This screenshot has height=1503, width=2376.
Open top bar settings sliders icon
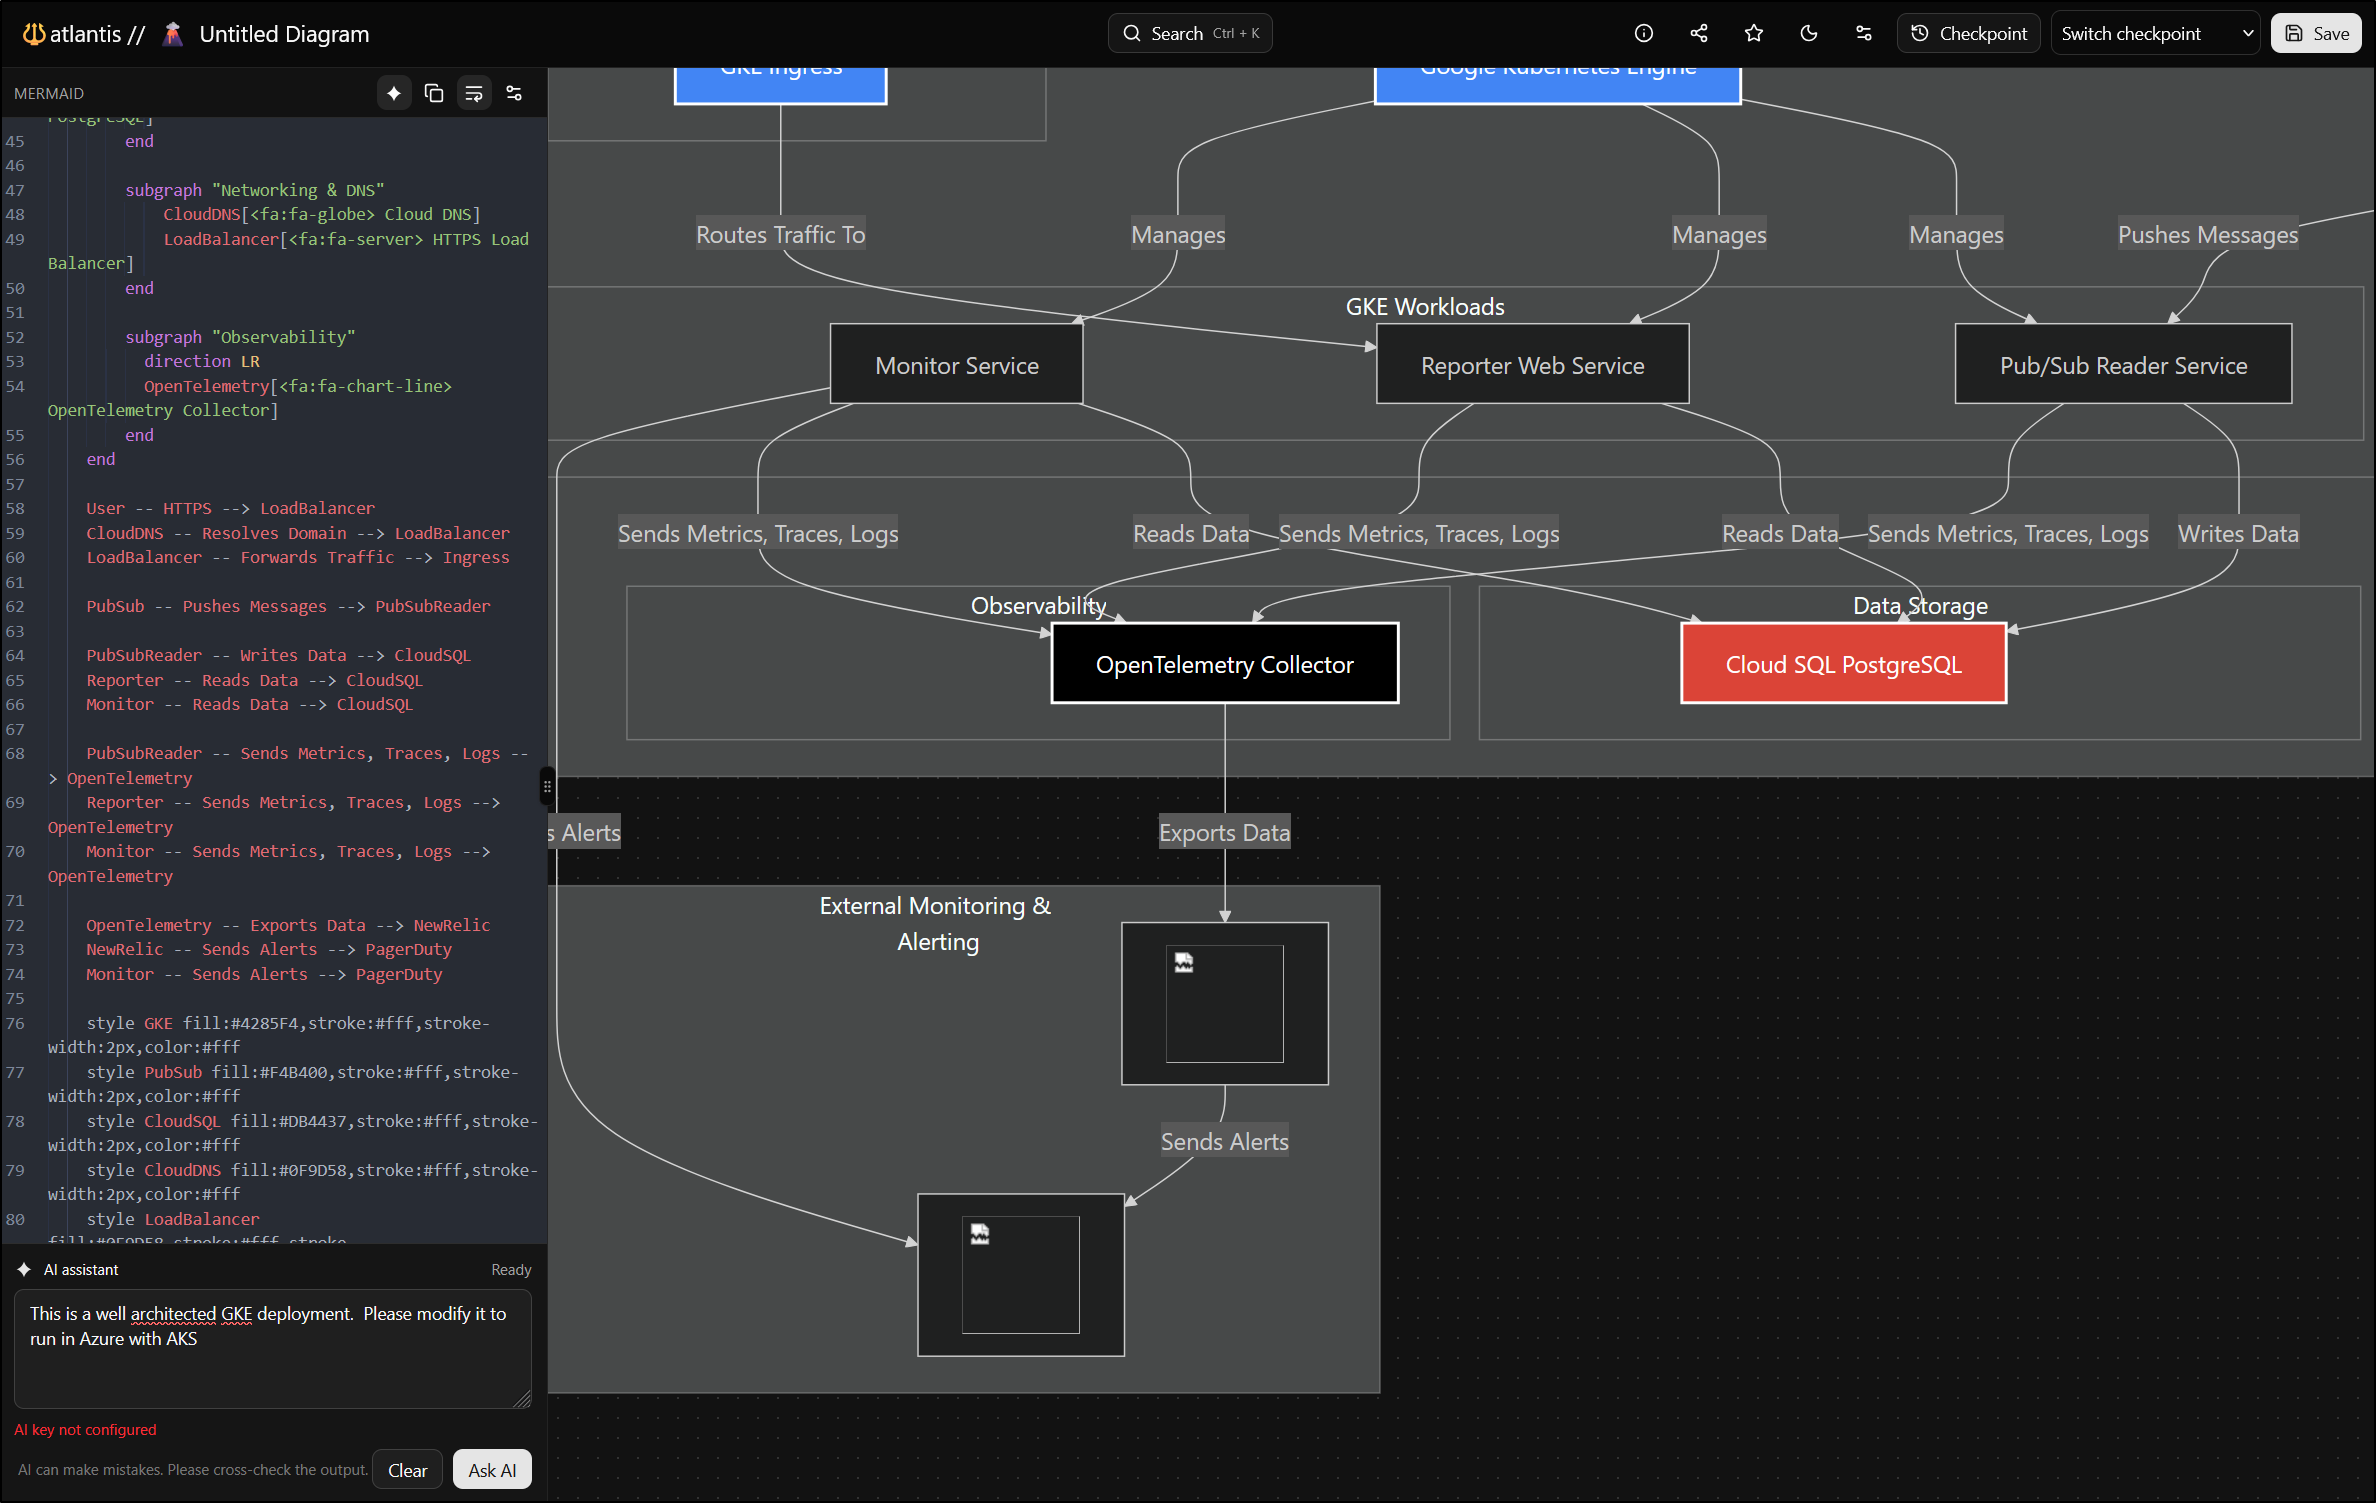point(1863,33)
